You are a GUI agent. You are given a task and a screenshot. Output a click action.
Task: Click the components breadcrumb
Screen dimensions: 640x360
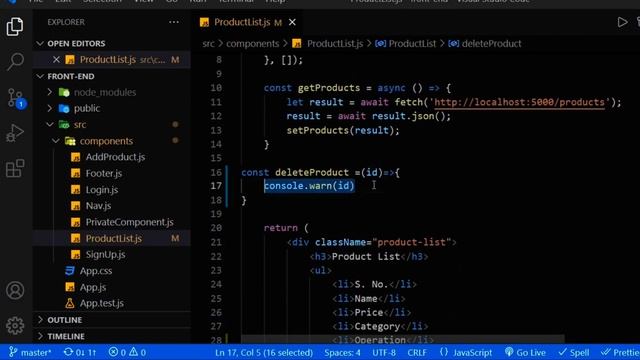[253, 44]
